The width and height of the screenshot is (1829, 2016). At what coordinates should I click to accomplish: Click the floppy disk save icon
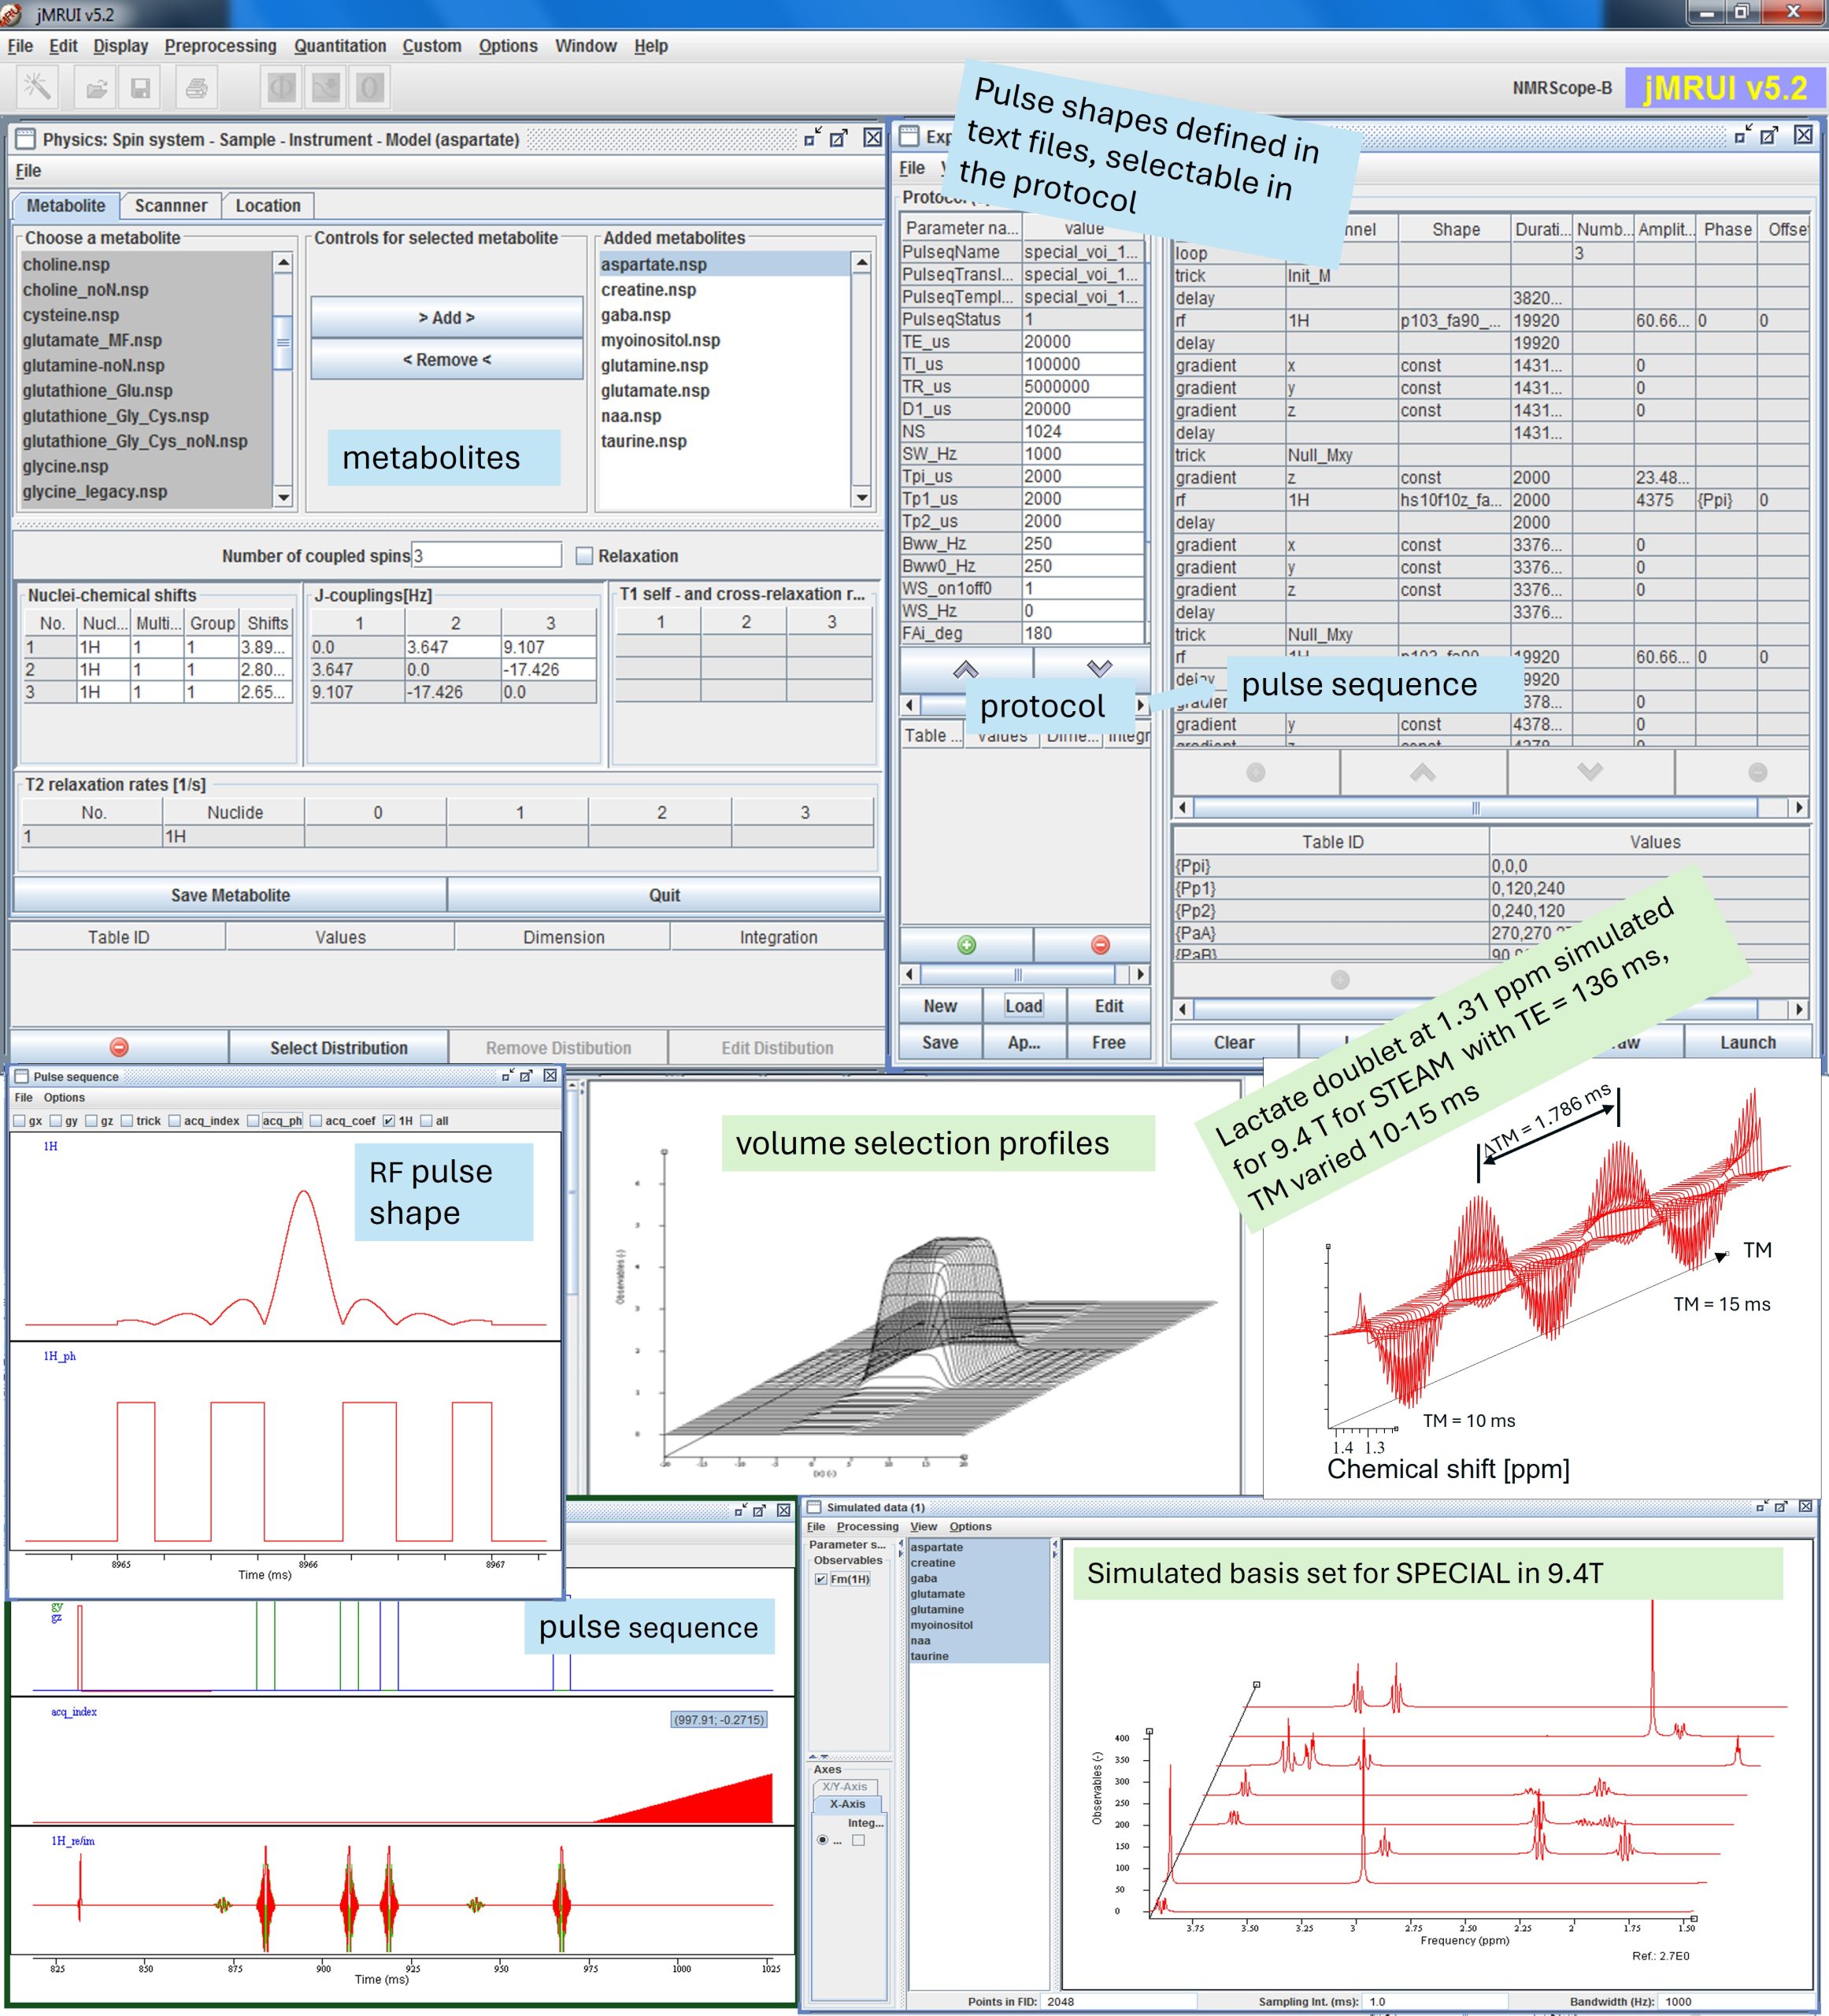(141, 88)
